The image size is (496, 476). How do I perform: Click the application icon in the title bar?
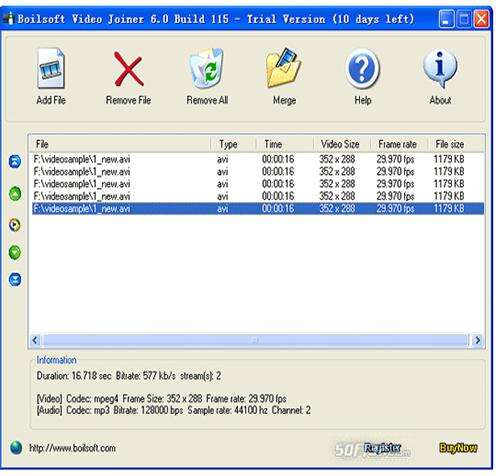9,18
